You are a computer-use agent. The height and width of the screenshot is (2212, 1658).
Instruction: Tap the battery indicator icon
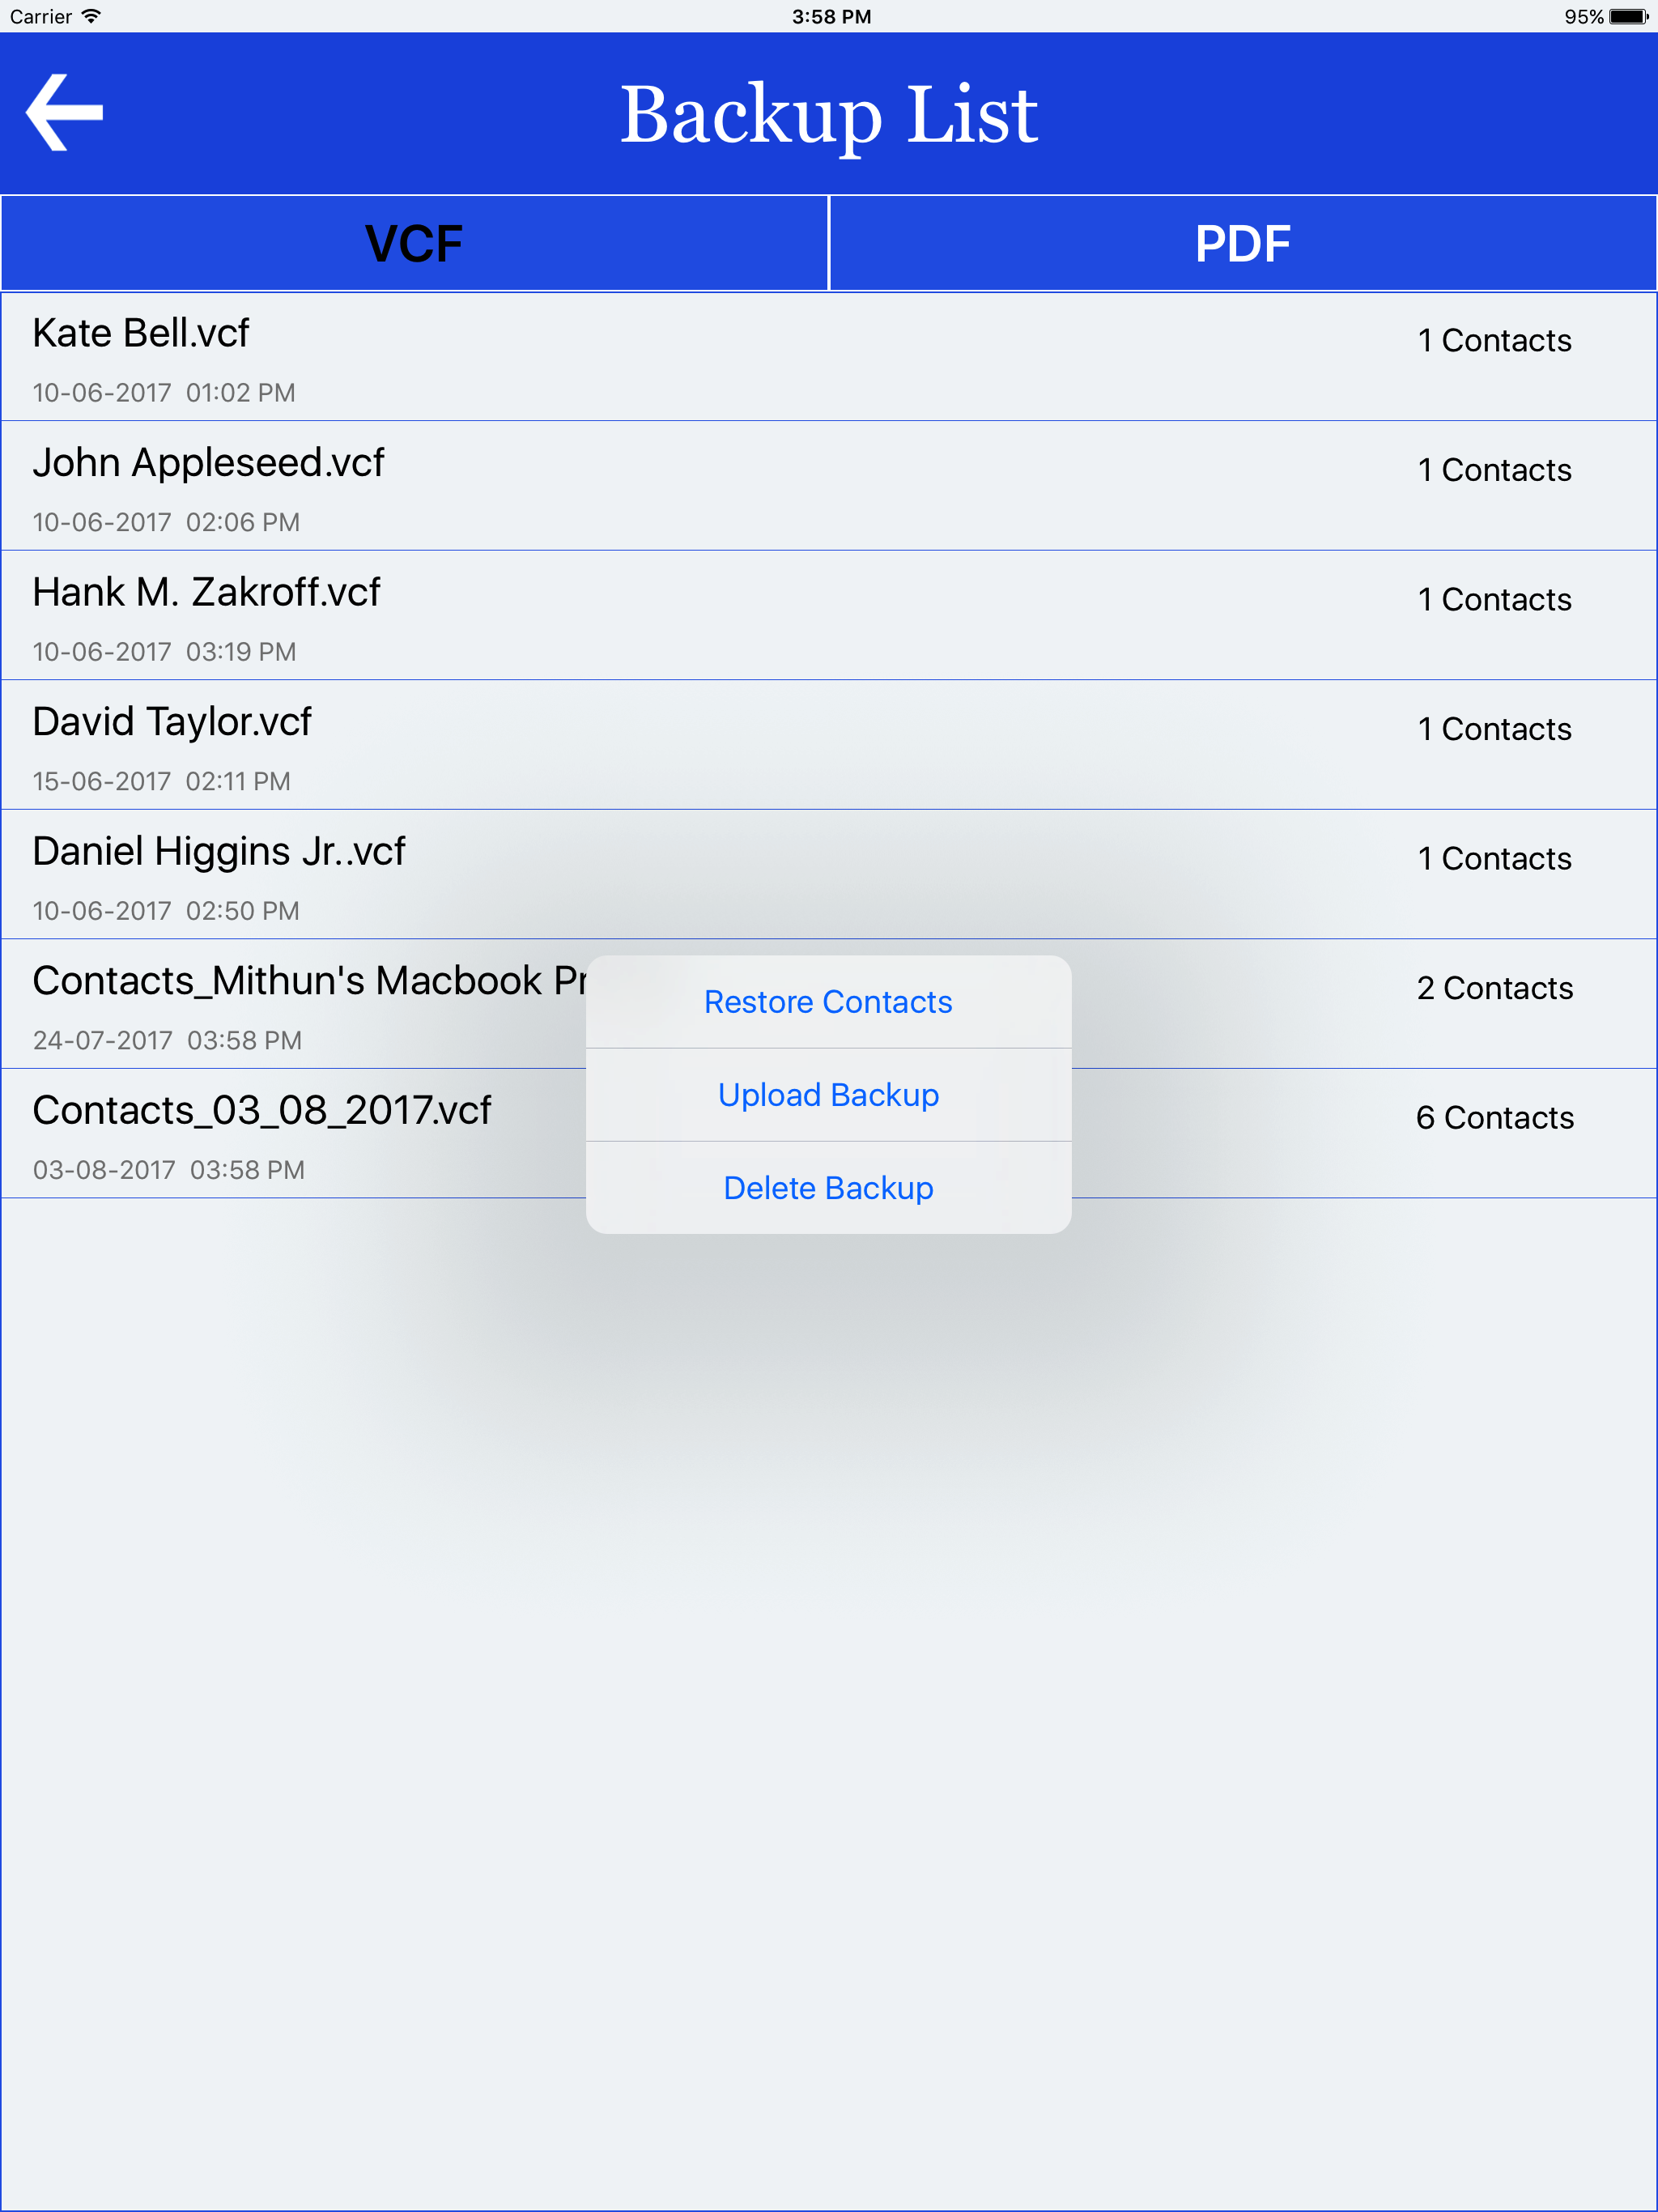point(1629,16)
